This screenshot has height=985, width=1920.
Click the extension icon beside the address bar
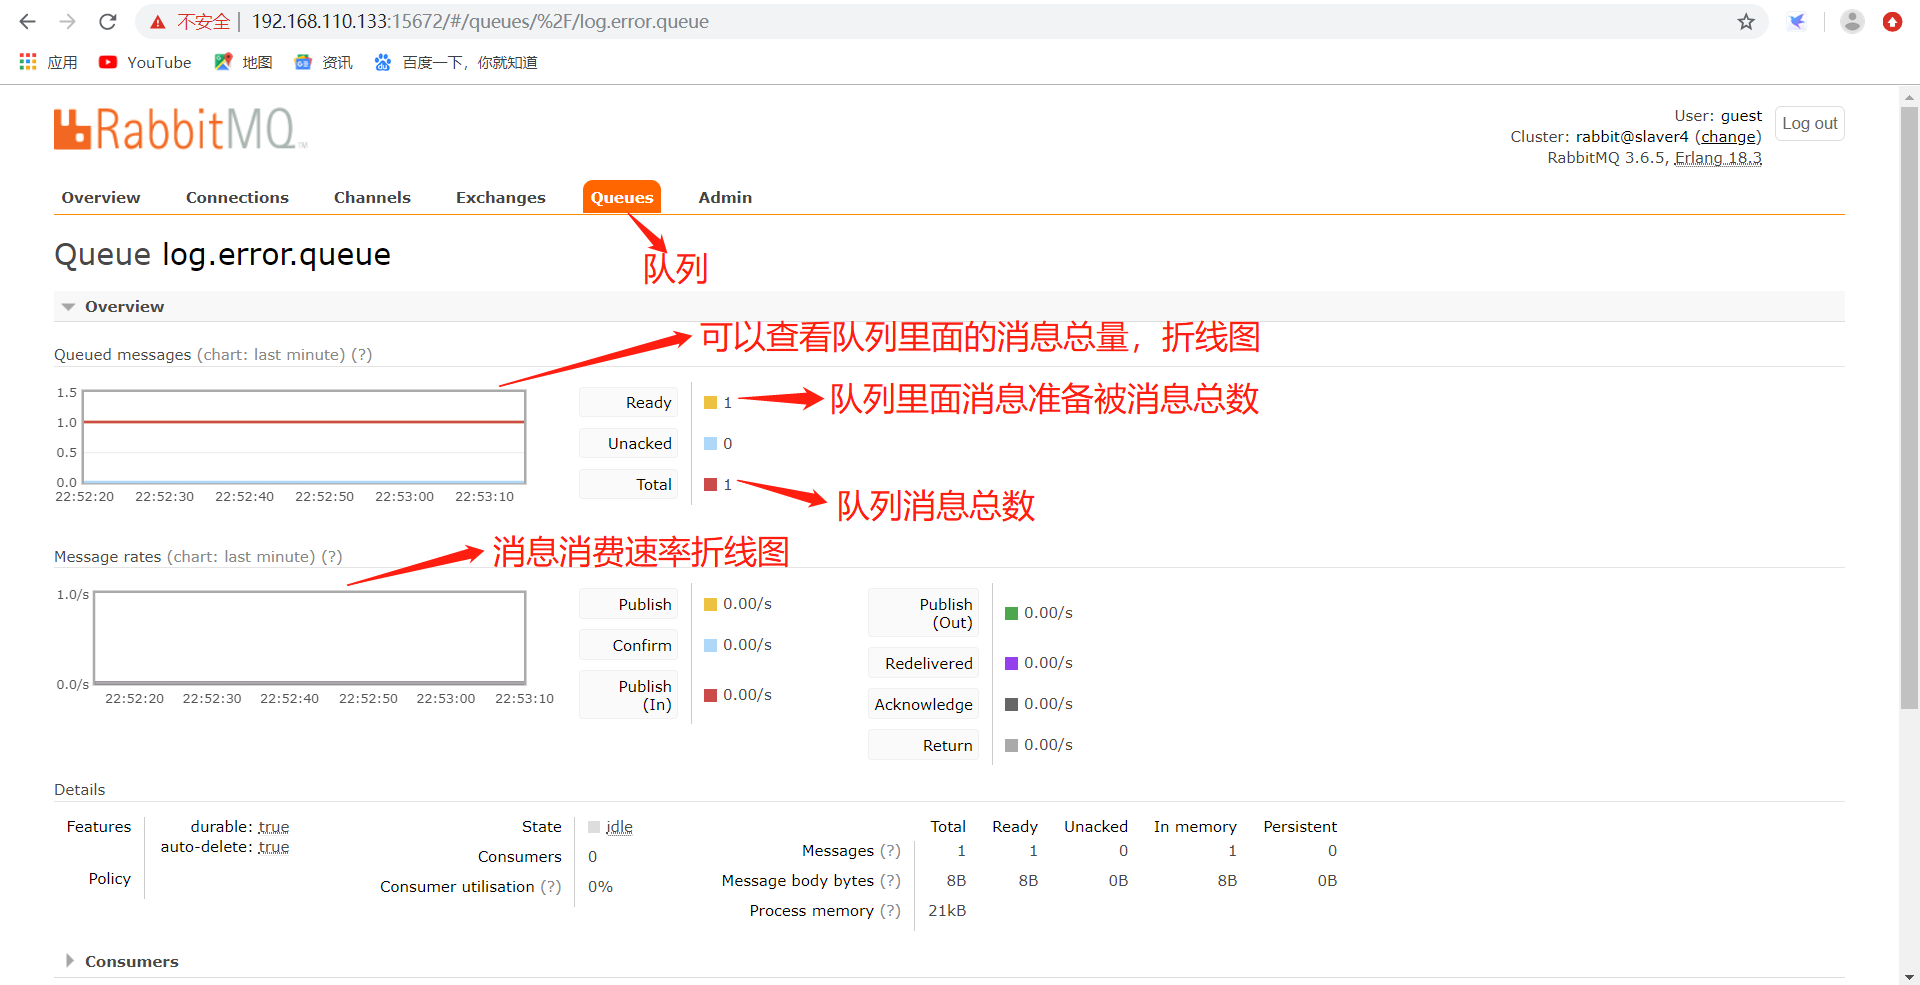(x=1798, y=21)
